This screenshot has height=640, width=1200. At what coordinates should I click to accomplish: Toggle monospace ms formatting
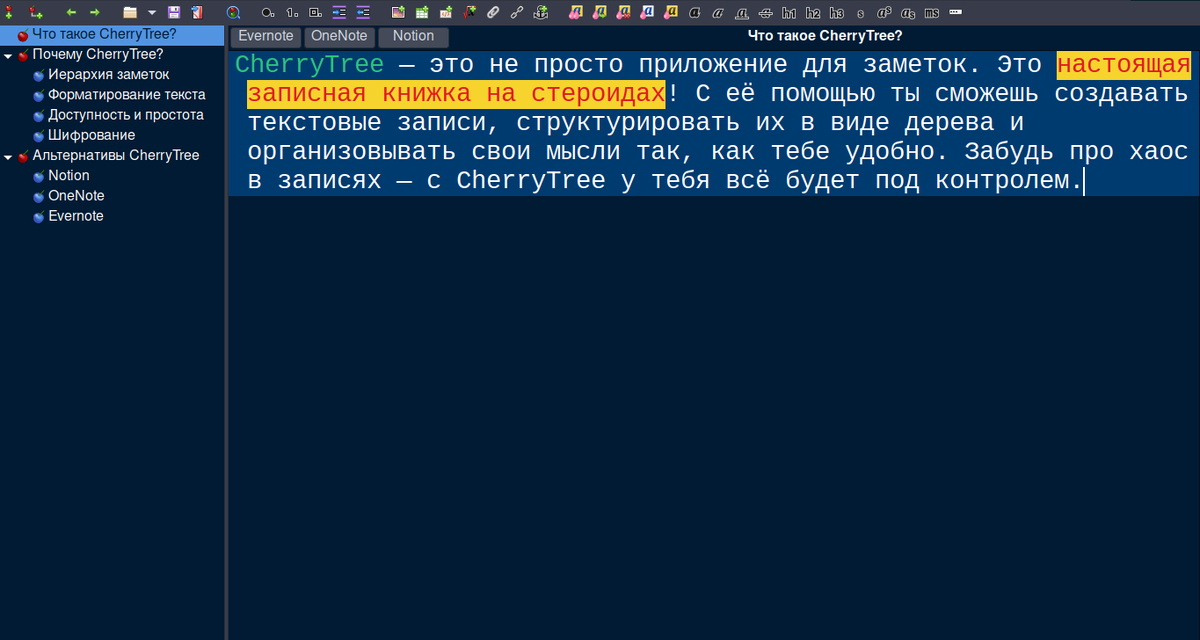coord(932,13)
